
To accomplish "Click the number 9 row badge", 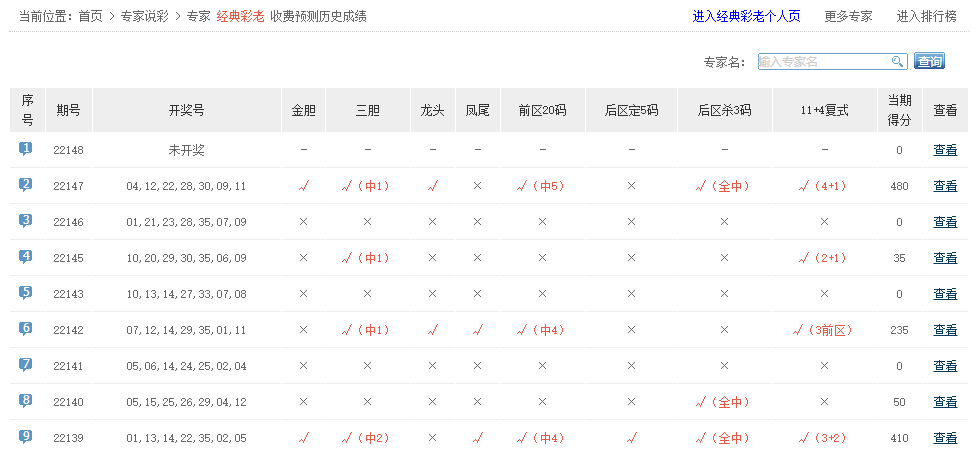I will [26, 437].
